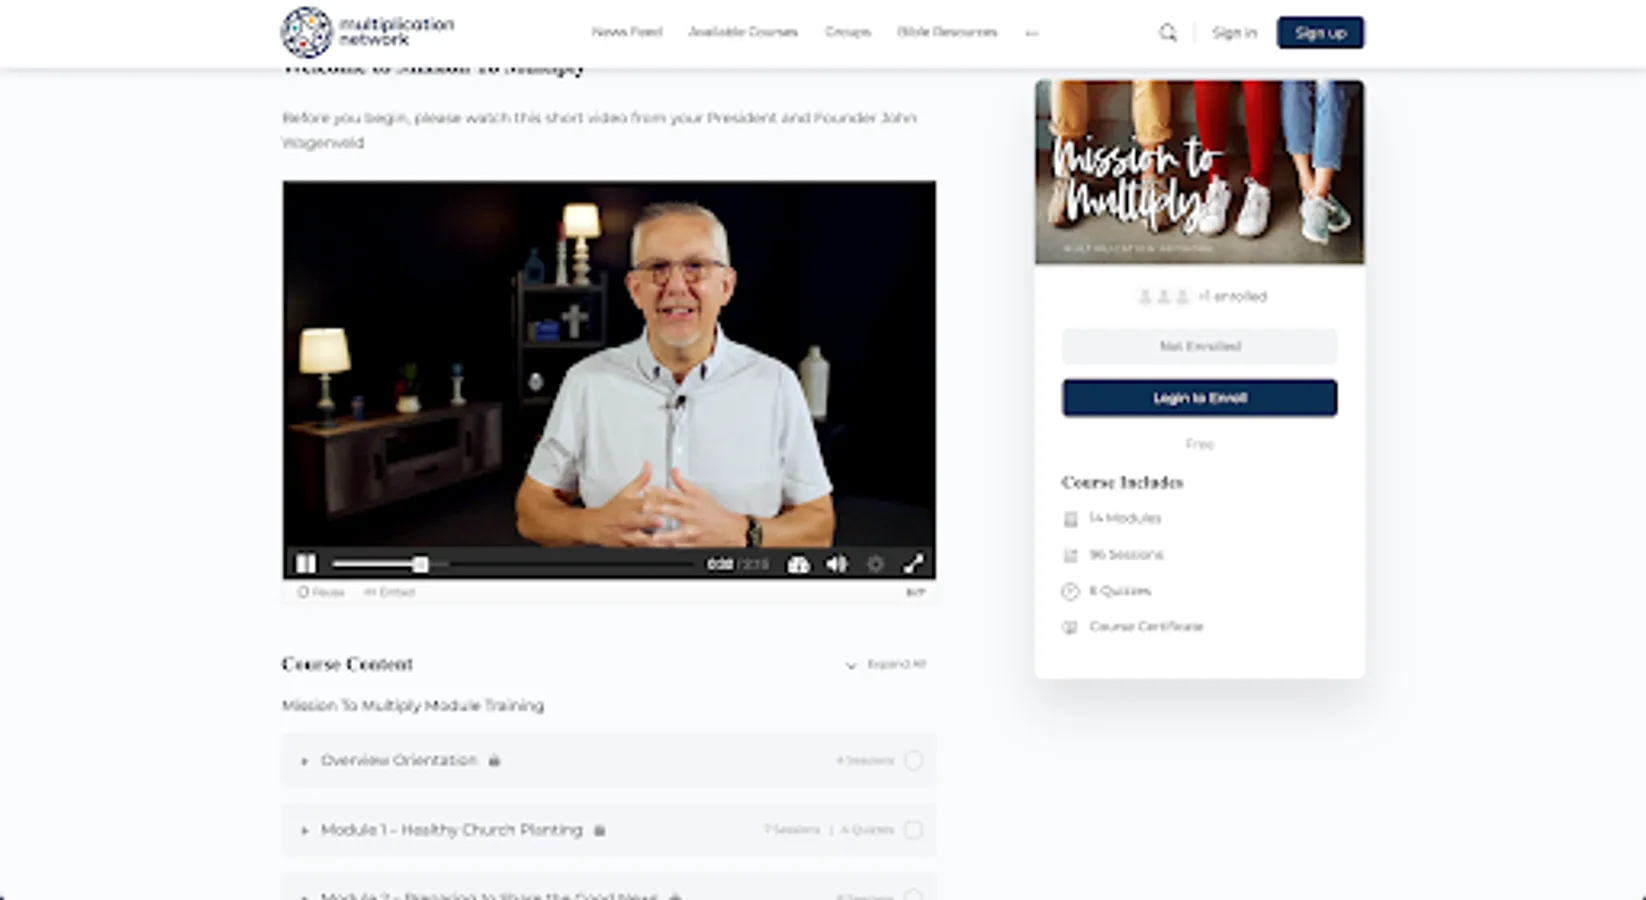Image resolution: width=1646 pixels, height=900 pixels.
Task: Click the Login to Enroll button
Action: (x=1200, y=398)
